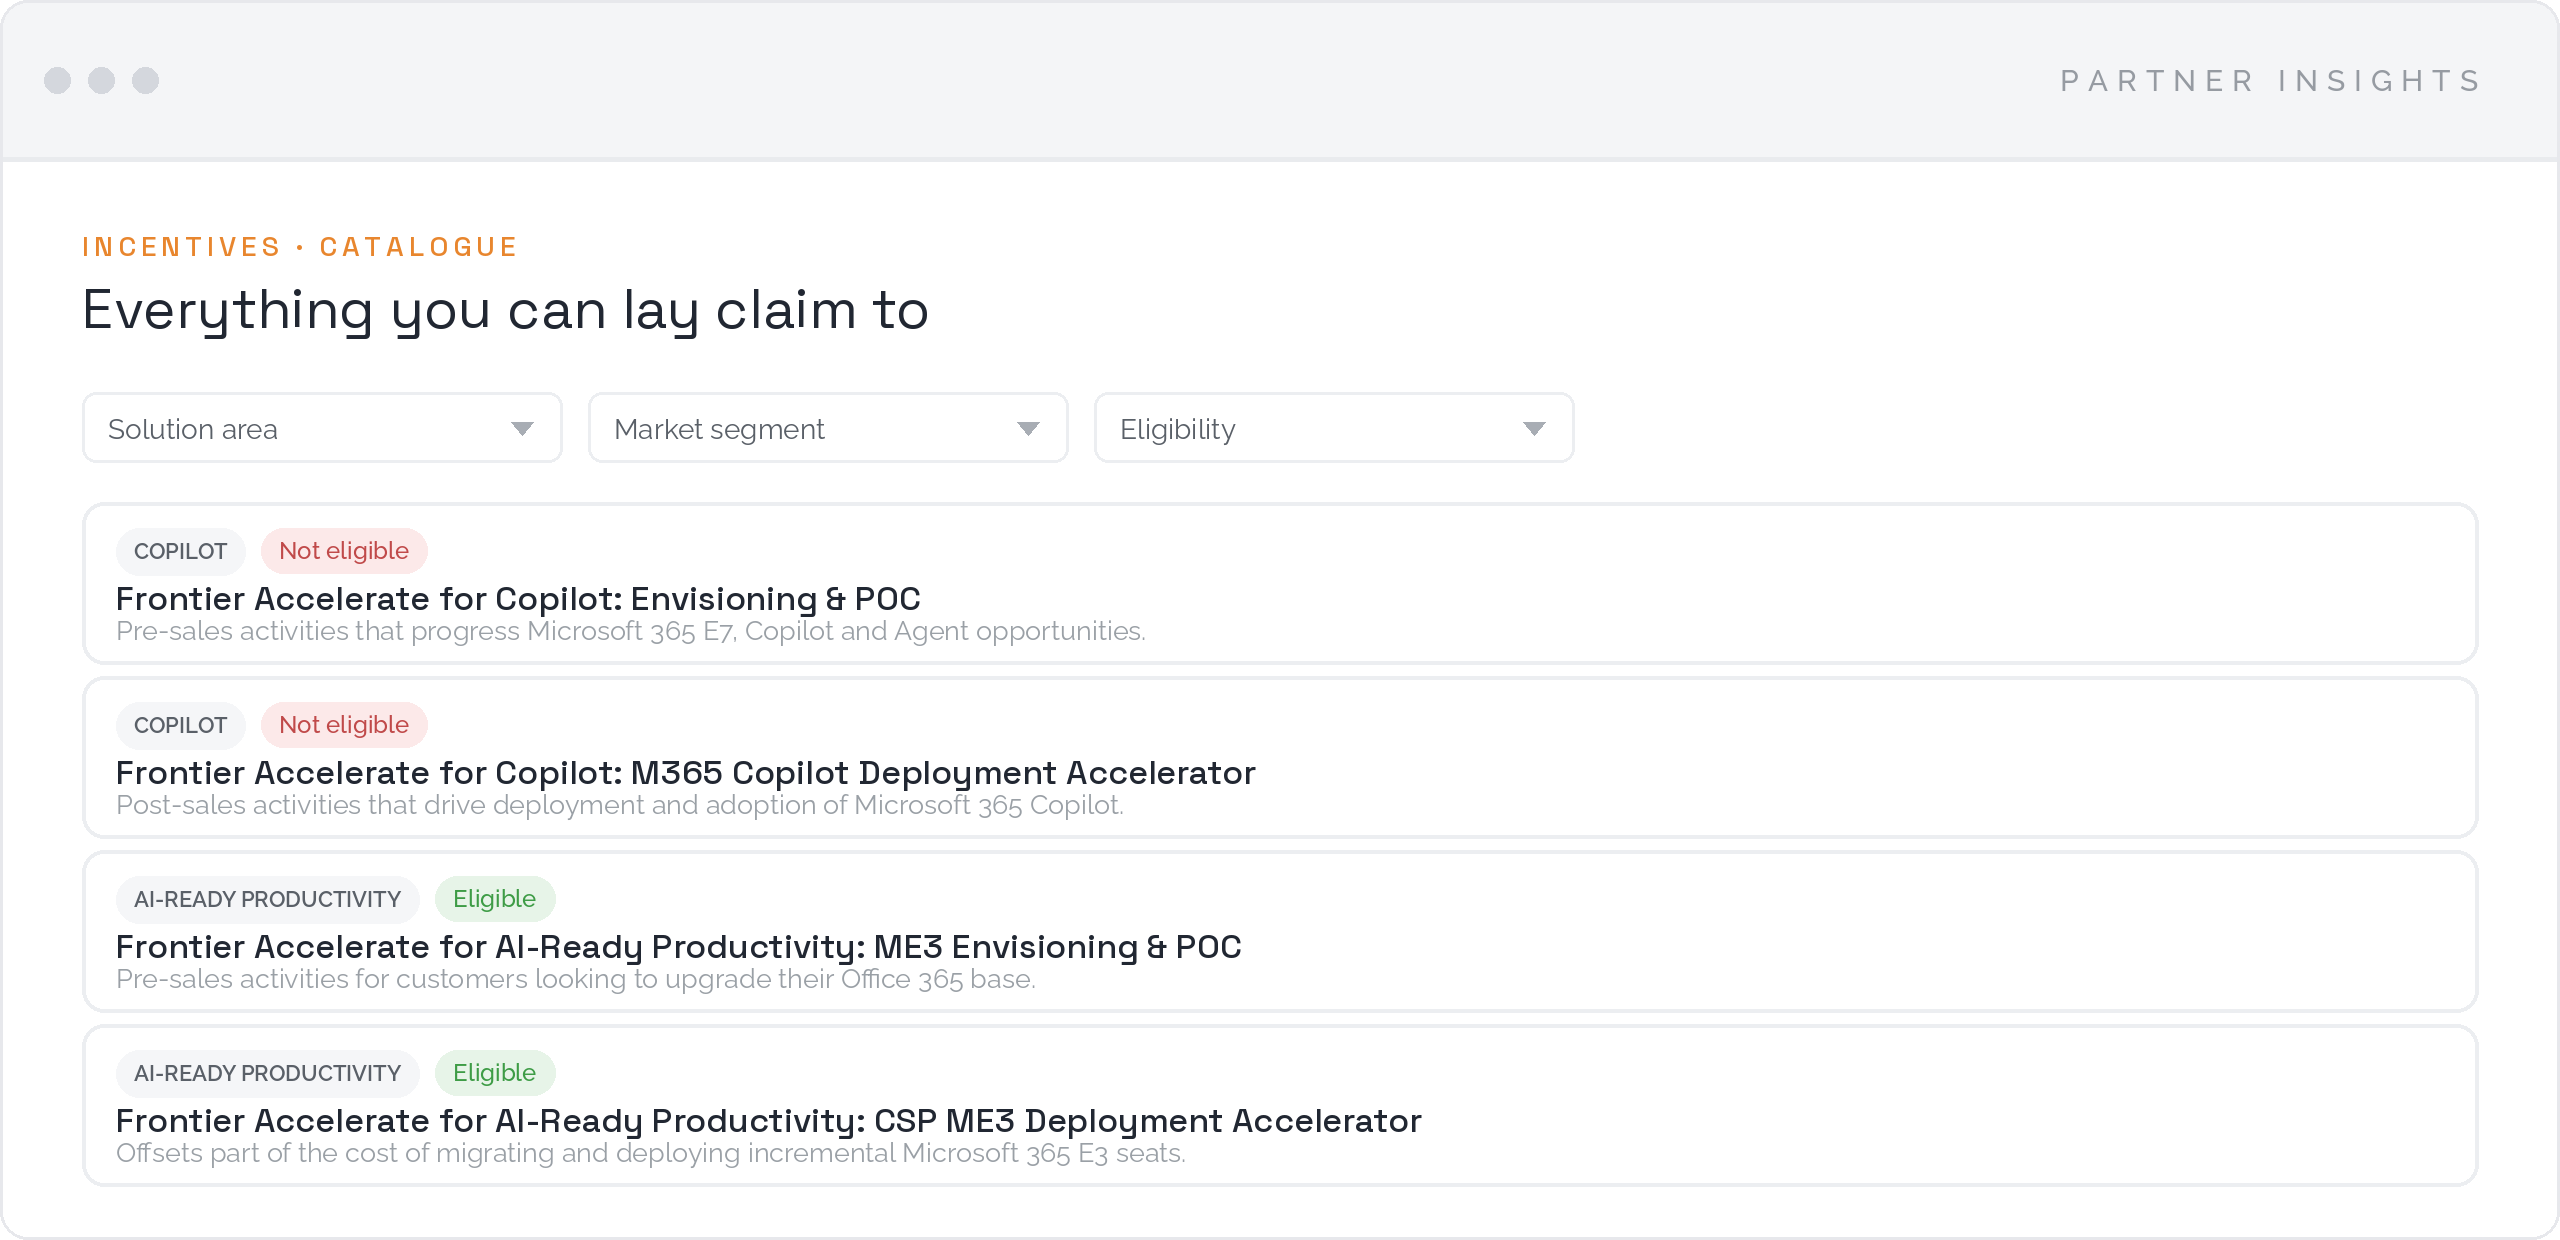The image size is (2560, 1240).
Task: Click the "INCENTIVES · CATALOGUE" label
Action: pos(300,247)
